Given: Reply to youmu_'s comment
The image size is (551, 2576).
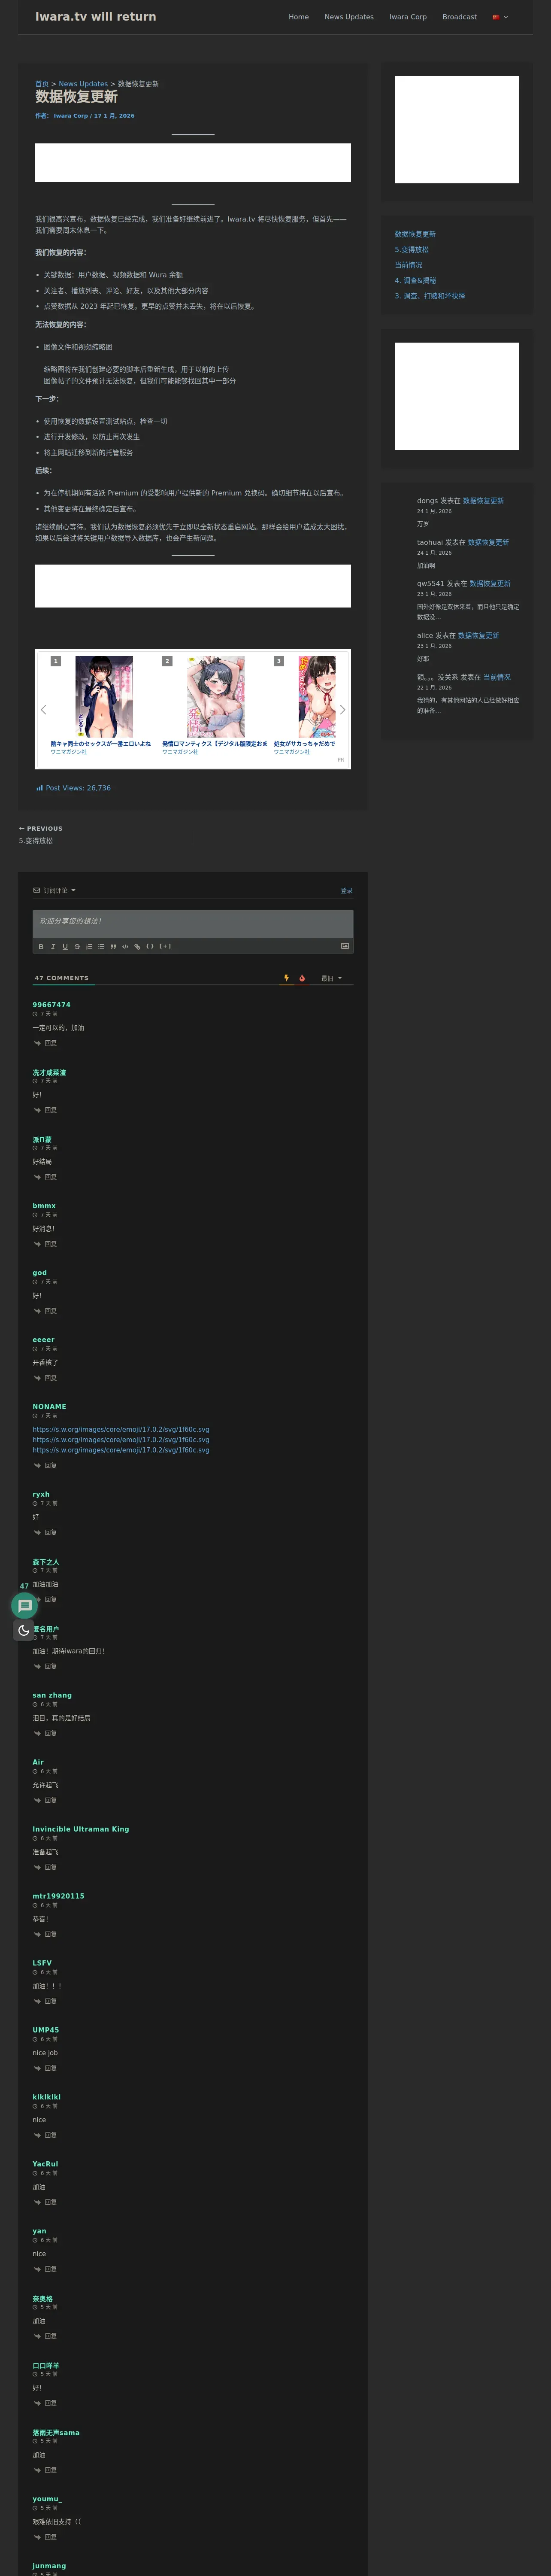Looking at the screenshot, I should [x=45, y=2538].
